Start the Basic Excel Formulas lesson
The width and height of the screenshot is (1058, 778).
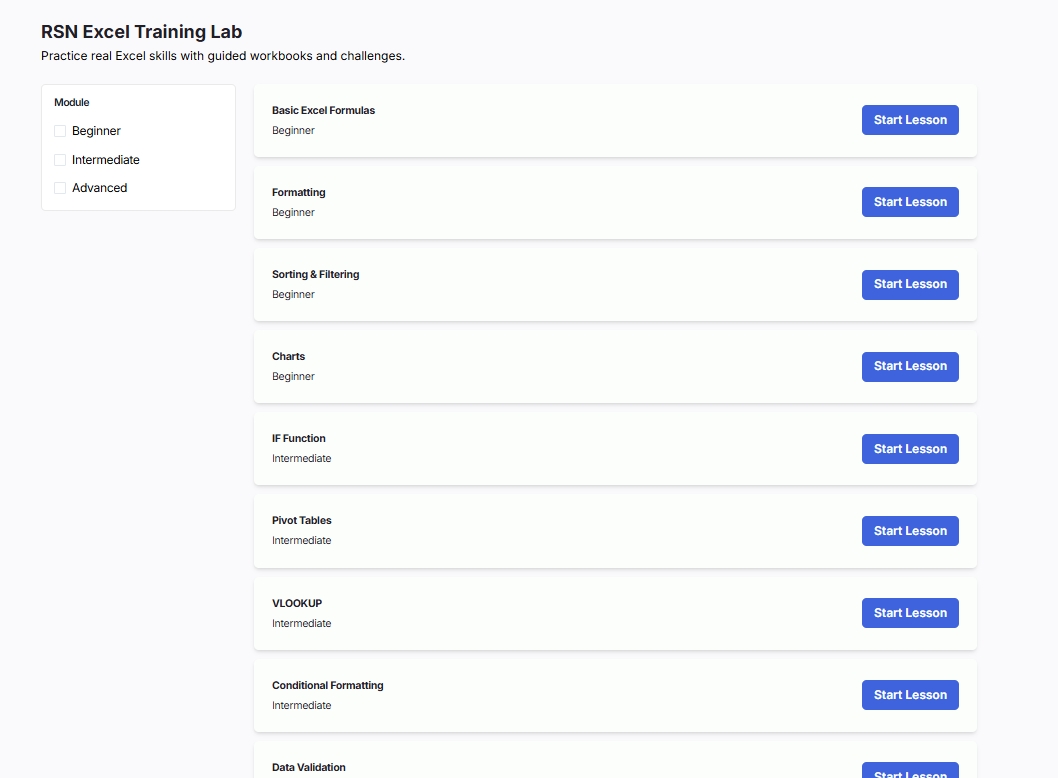click(910, 120)
